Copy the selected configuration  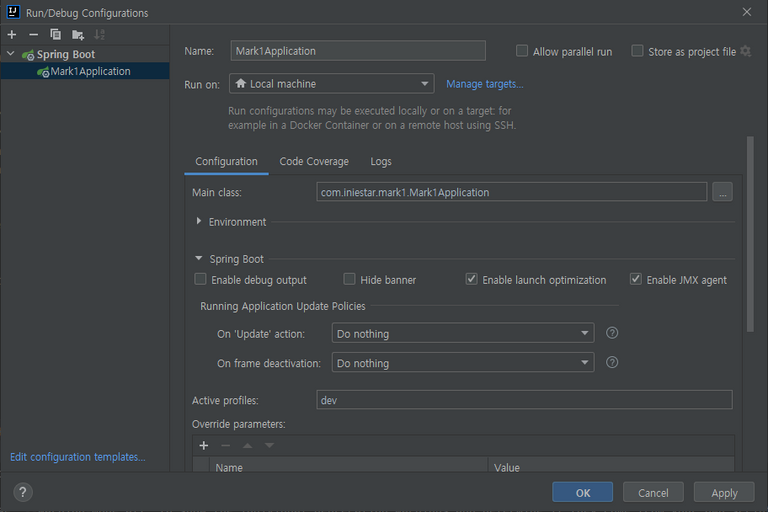(55, 34)
